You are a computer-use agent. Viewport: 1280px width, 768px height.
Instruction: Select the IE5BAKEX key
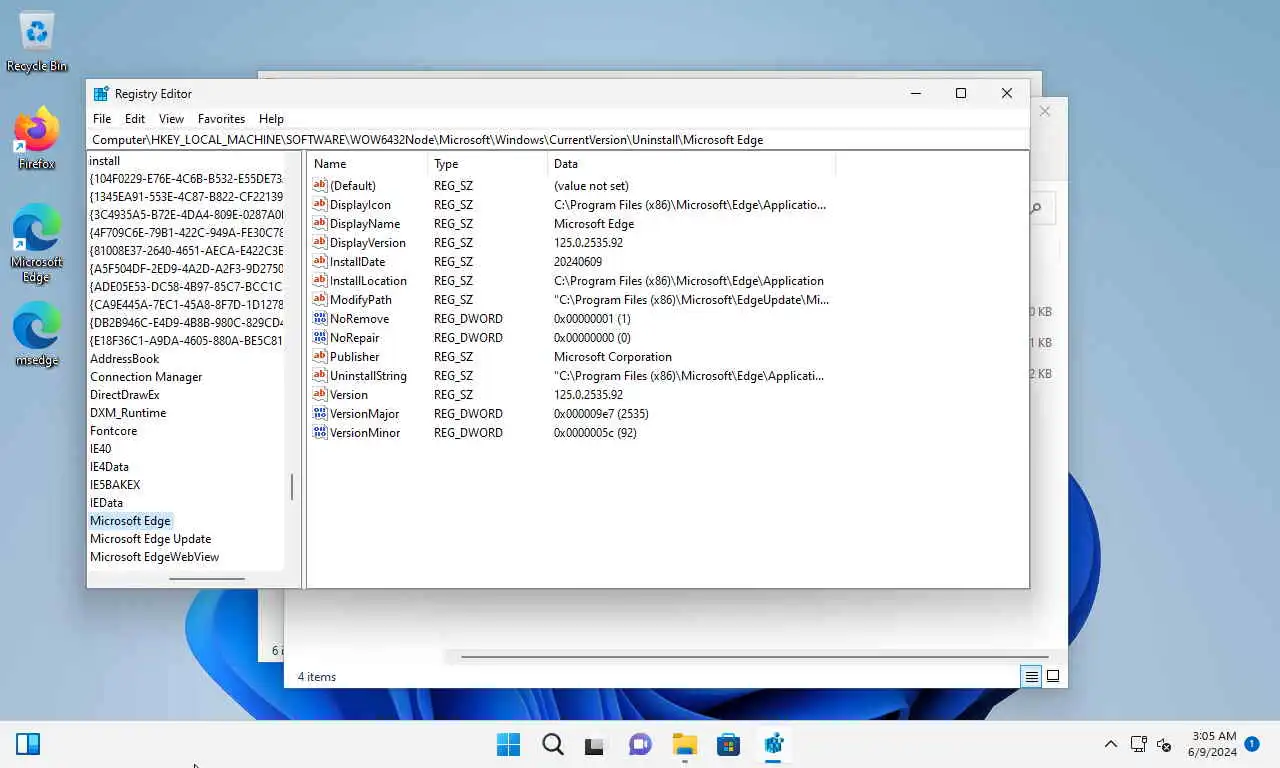coord(115,485)
